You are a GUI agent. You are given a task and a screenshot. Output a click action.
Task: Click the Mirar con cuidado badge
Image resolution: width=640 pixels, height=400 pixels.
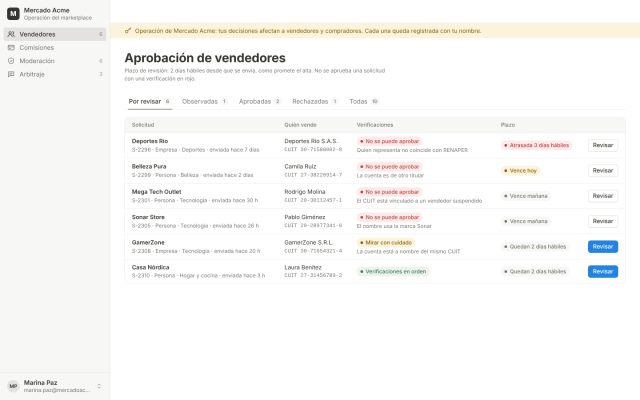point(386,243)
